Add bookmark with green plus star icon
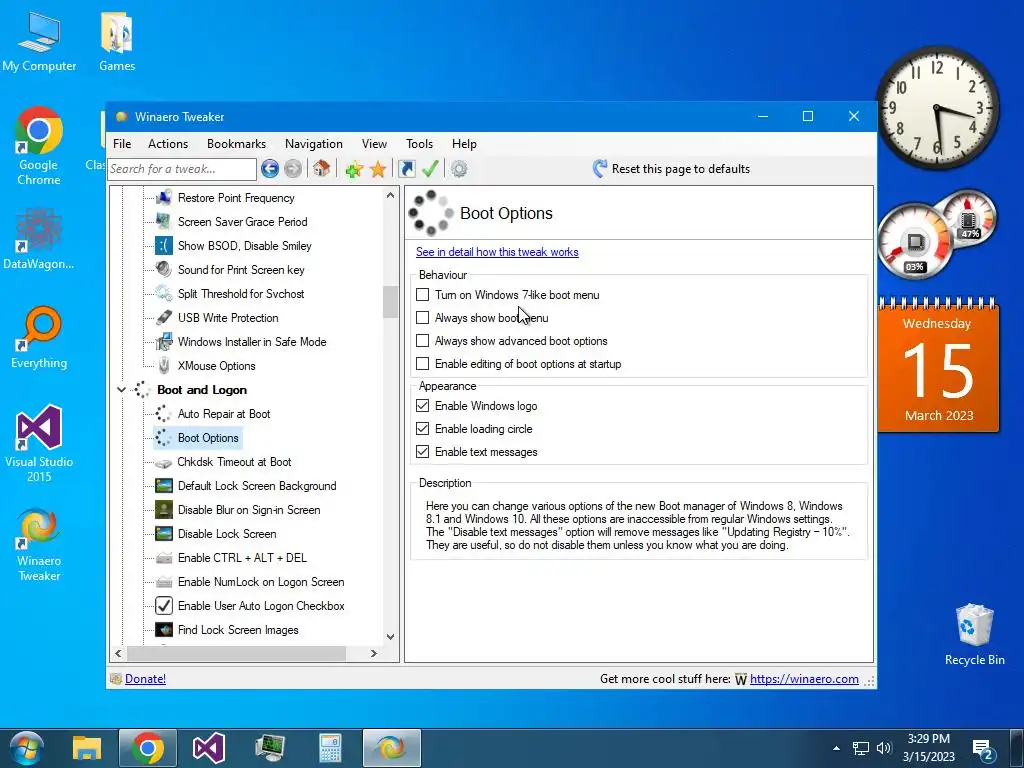 tap(354, 169)
